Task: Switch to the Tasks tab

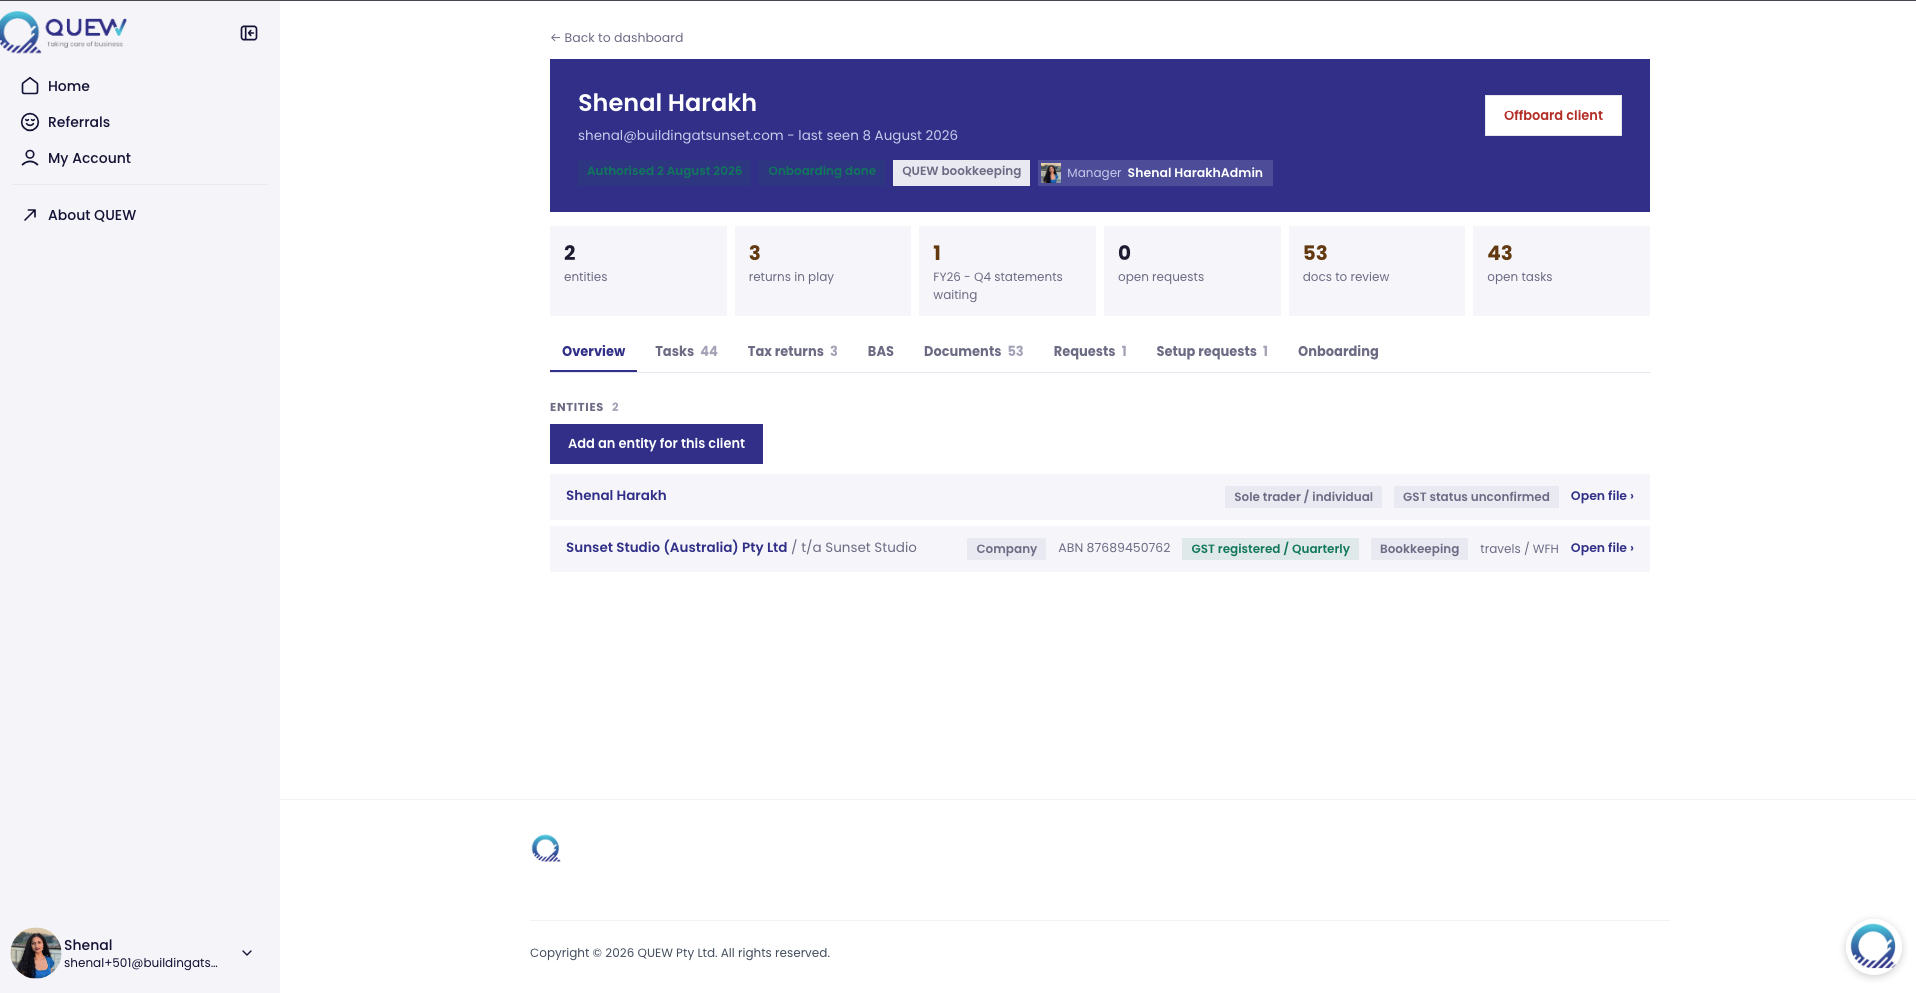Action: [x=686, y=352]
